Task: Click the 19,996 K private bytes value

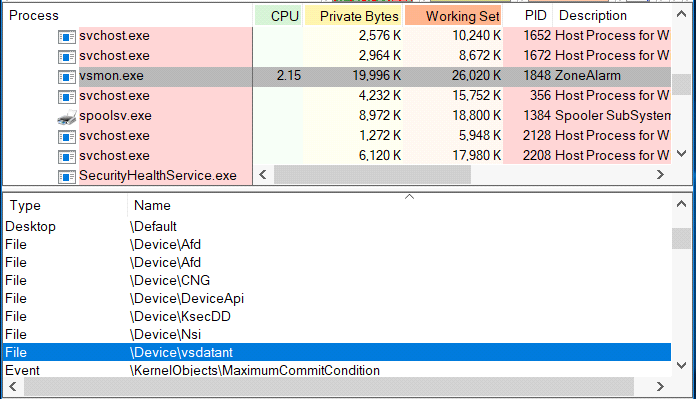Action: (377, 76)
